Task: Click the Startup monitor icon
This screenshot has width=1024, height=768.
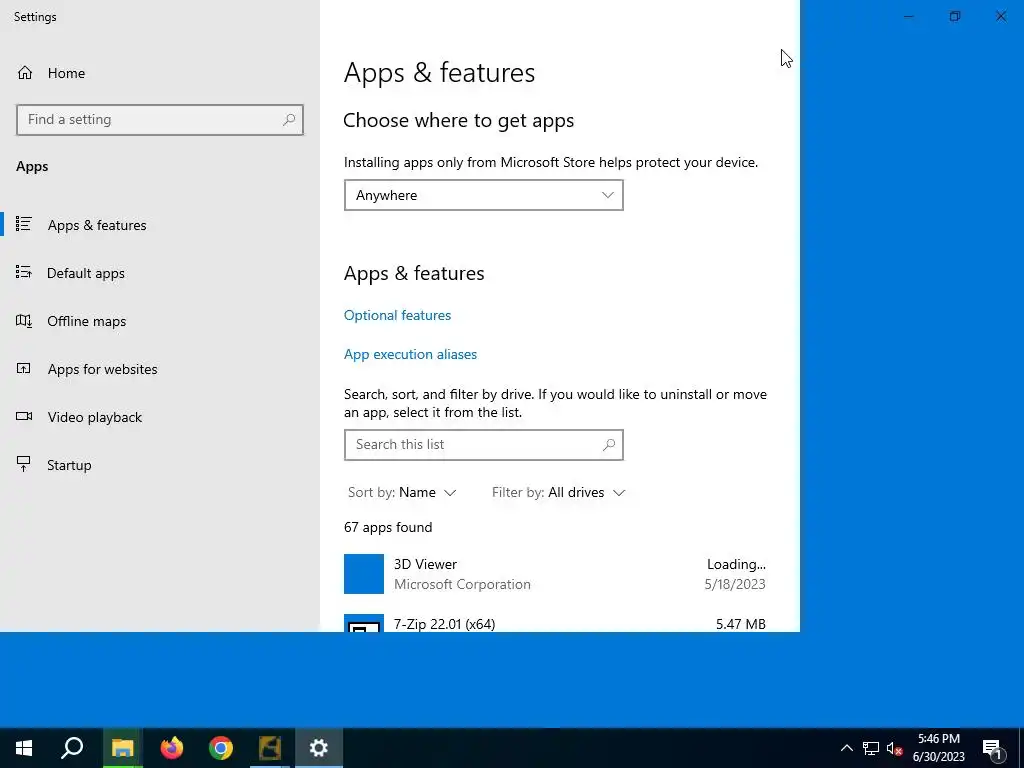Action: 24,464
